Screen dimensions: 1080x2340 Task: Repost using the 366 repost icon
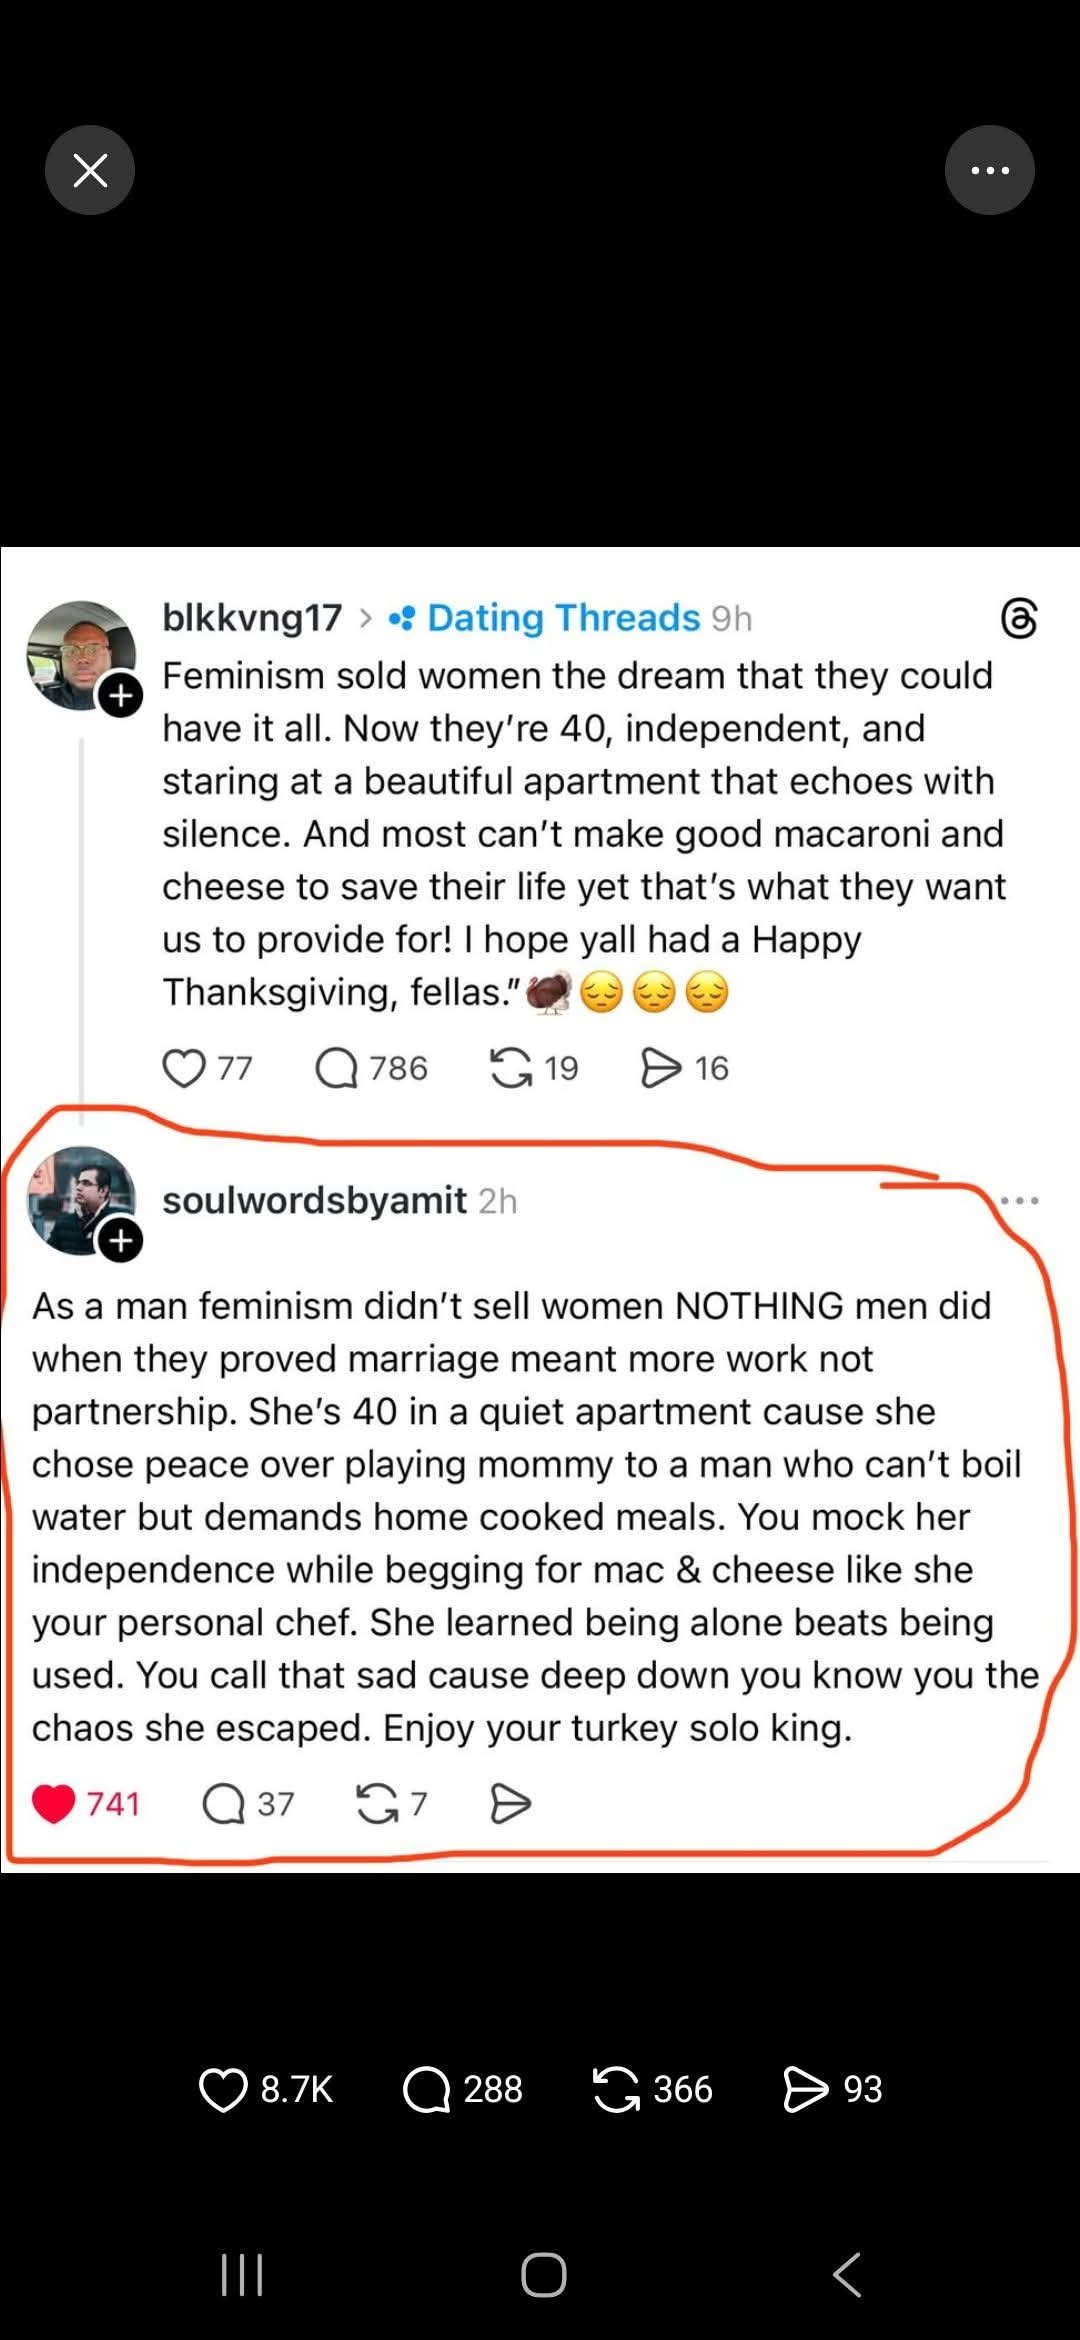tap(616, 2089)
